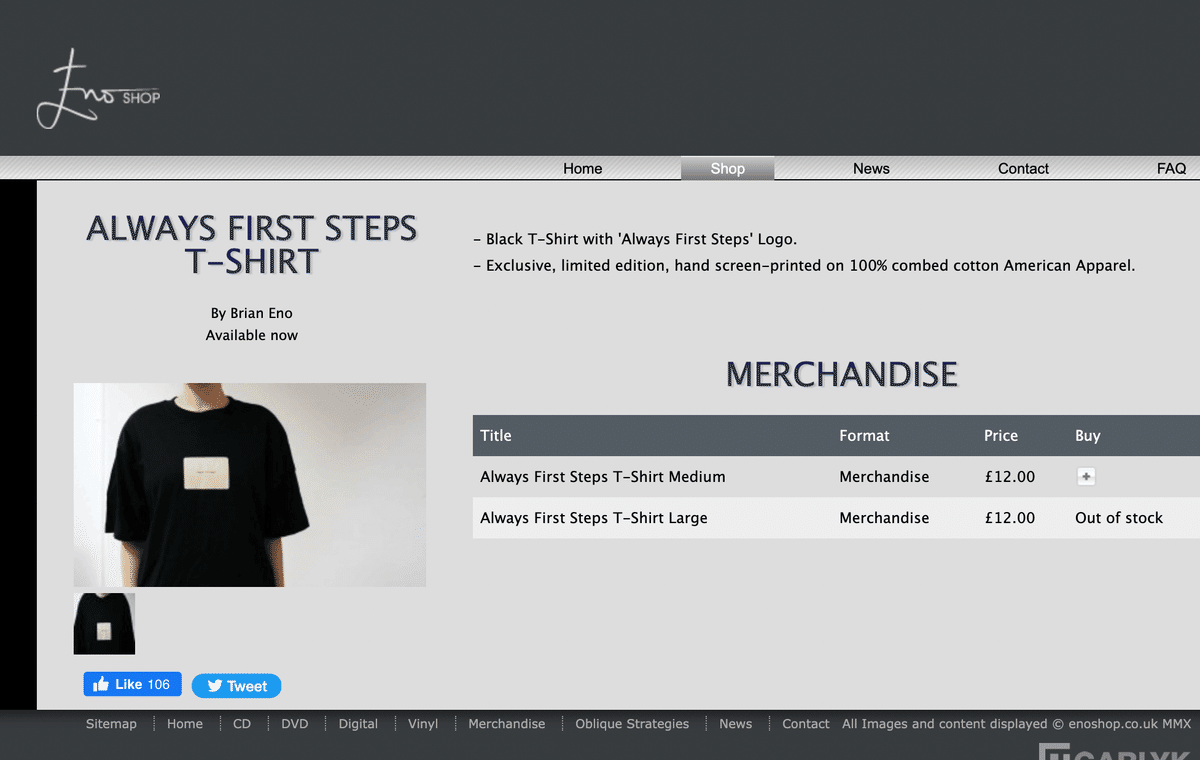Screen dimensions: 1200x760
Task: Click the Eno Shop signature logo
Action: pyautogui.click(x=98, y=89)
